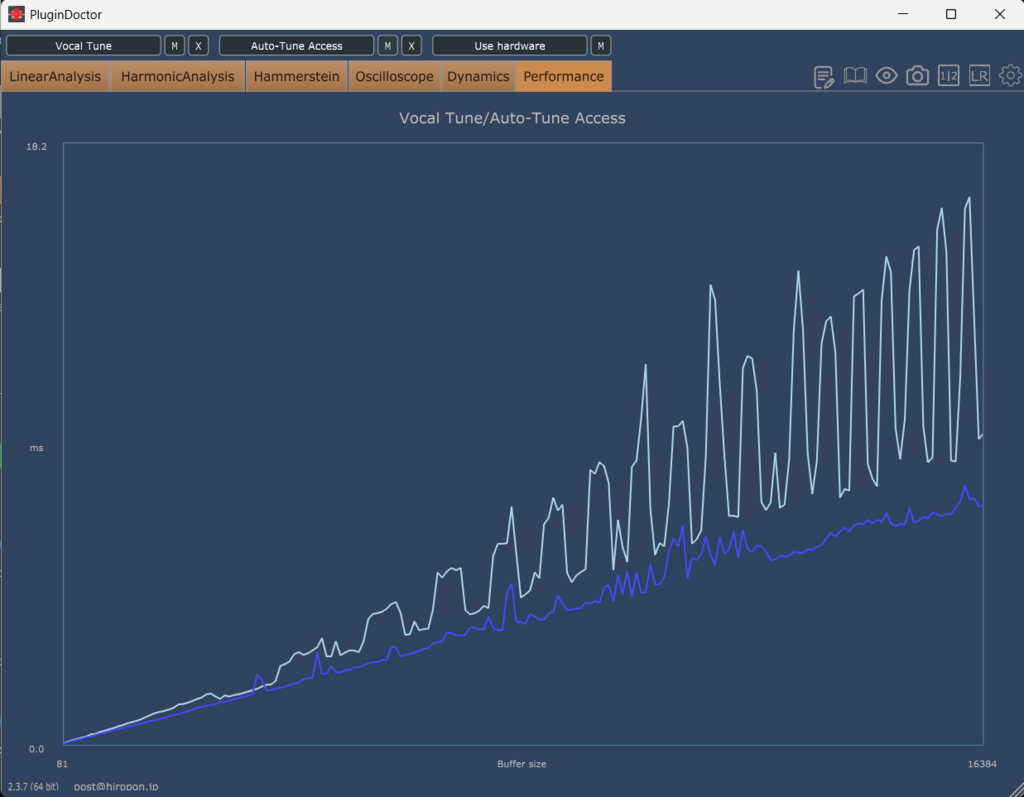The image size is (1024, 797).
Task: Toggle the LR channel icon
Action: (979, 76)
